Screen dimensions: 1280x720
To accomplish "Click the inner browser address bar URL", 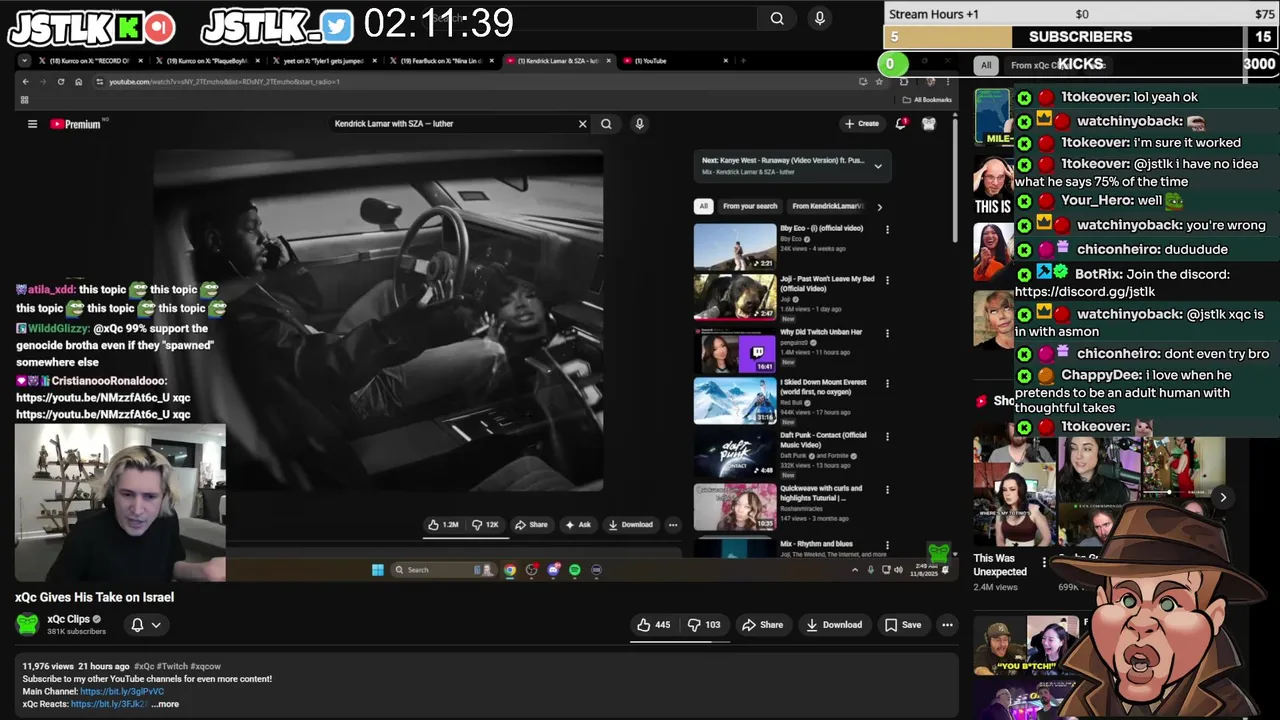I will click(224, 82).
